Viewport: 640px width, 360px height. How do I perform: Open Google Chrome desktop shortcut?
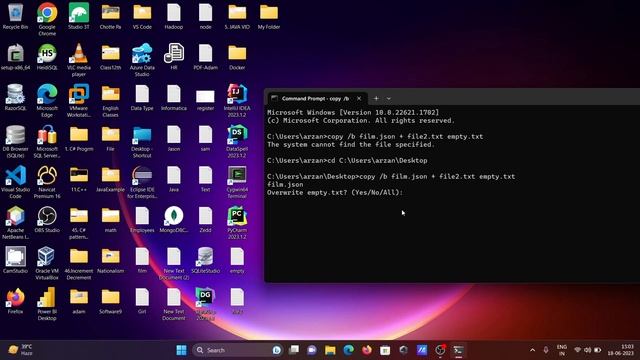point(47,18)
